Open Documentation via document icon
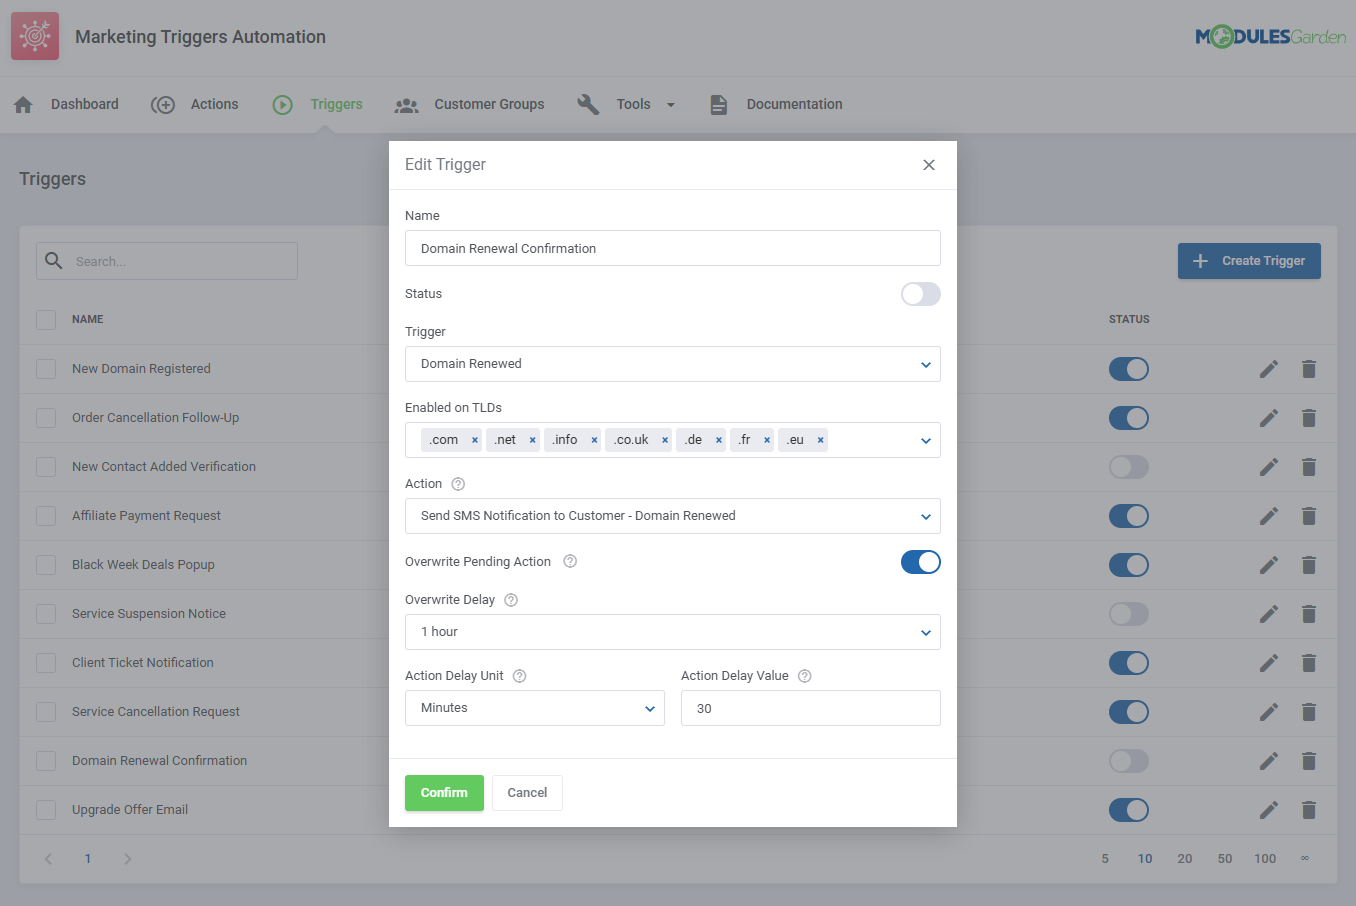 point(718,103)
